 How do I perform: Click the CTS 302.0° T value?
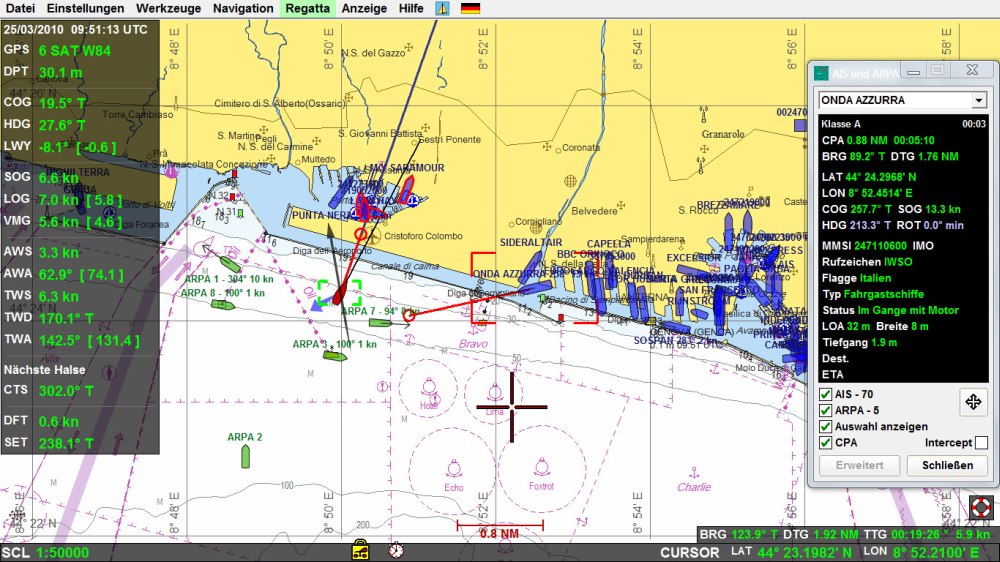(66, 391)
